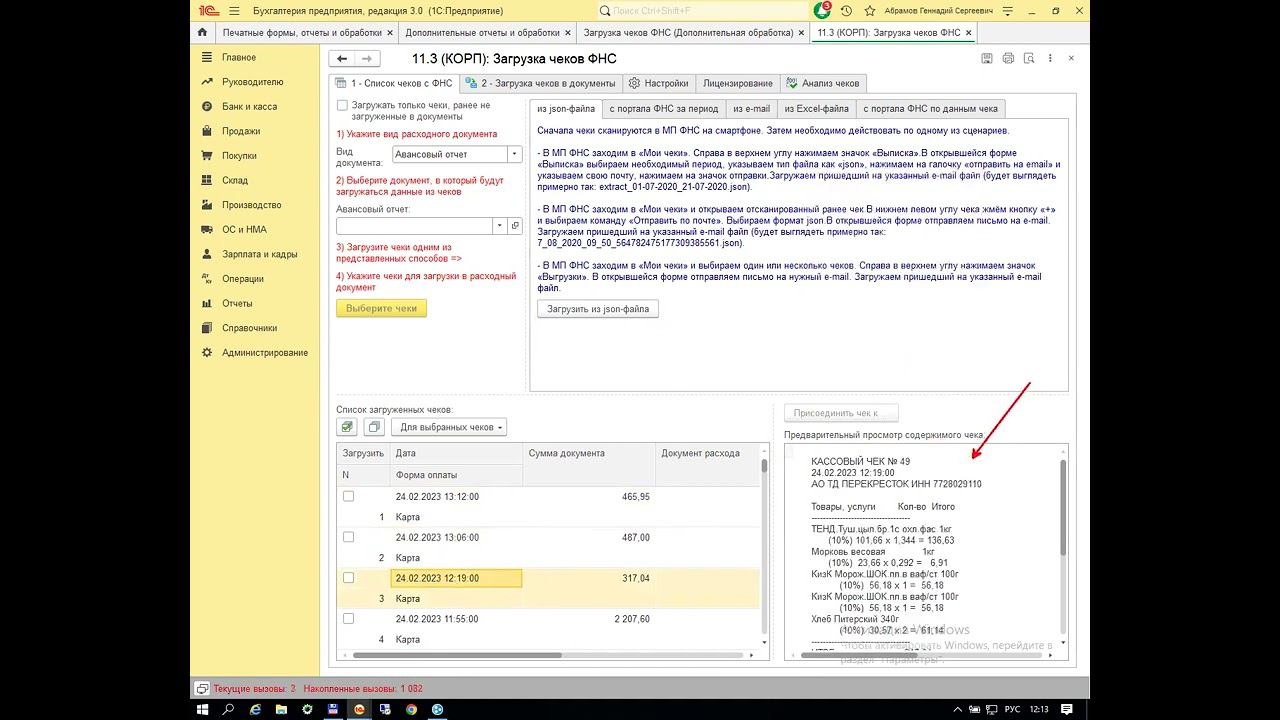The height and width of the screenshot is (720, 1280).
Task: Open 'Для выбранных чеков' dropdown button
Action: coord(449,427)
